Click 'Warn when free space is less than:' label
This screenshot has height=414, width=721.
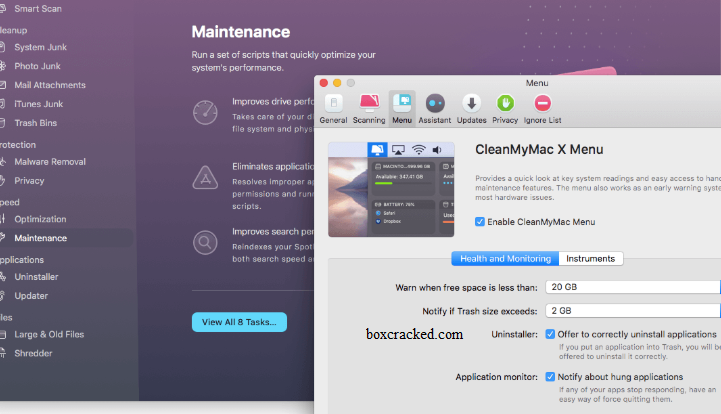coord(466,288)
